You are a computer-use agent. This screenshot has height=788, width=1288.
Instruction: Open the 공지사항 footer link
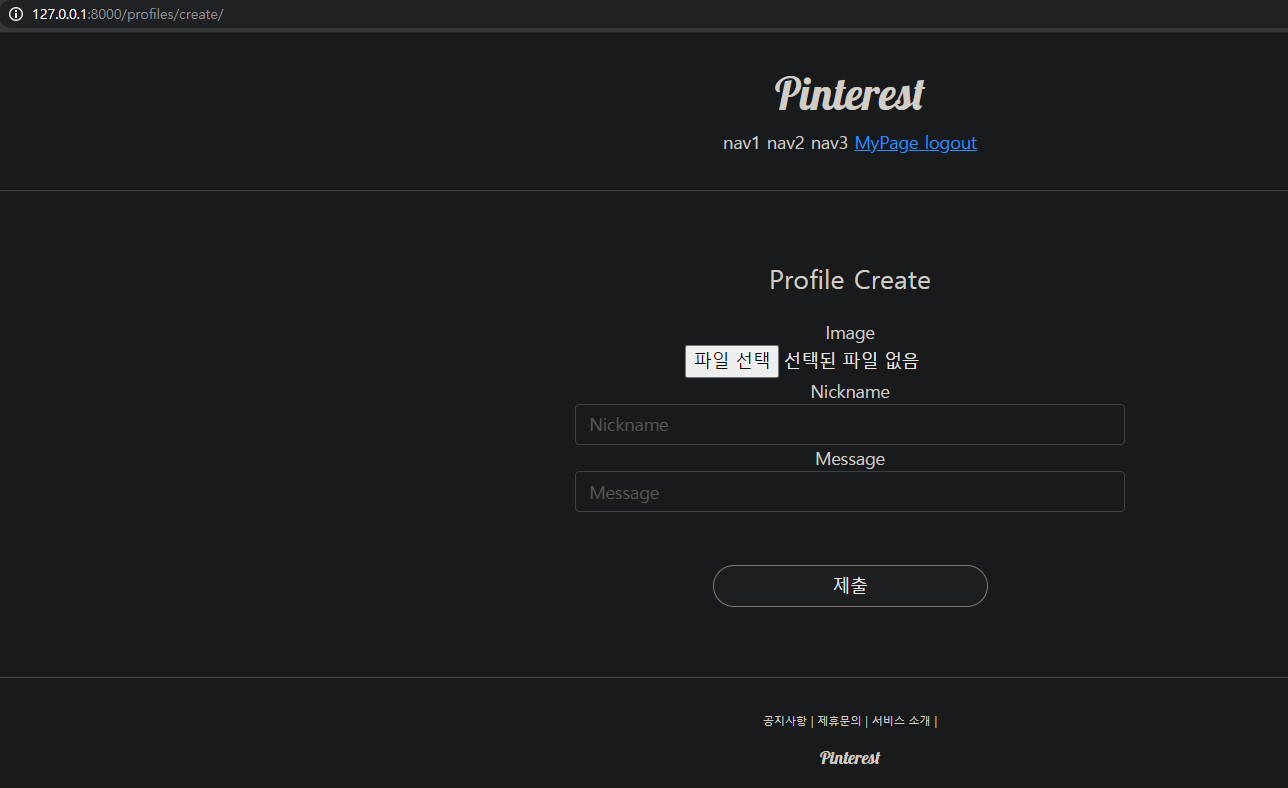click(784, 720)
